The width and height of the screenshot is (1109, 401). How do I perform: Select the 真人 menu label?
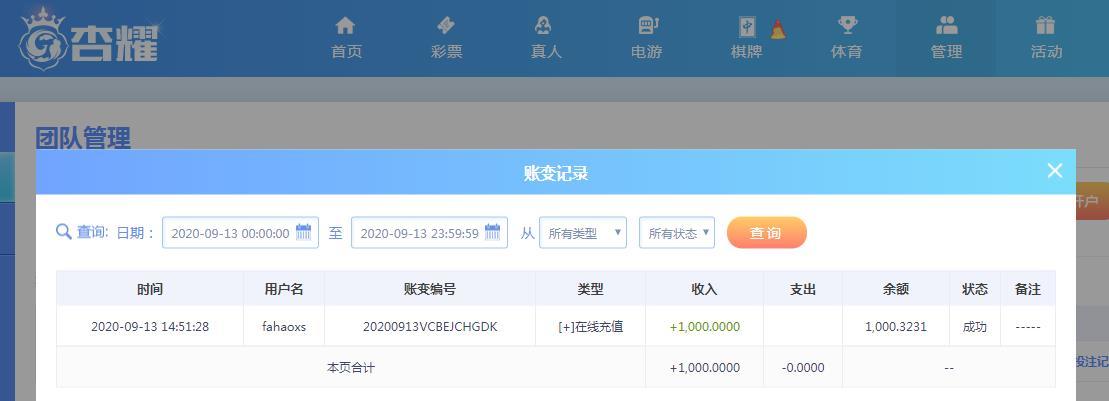[x=546, y=52]
